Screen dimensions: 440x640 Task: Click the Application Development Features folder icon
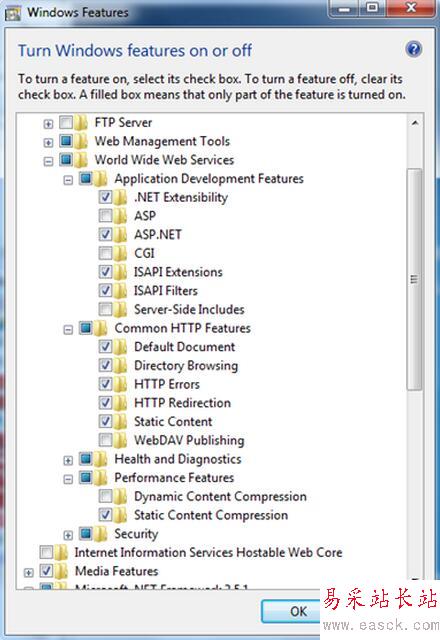(101, 179)
